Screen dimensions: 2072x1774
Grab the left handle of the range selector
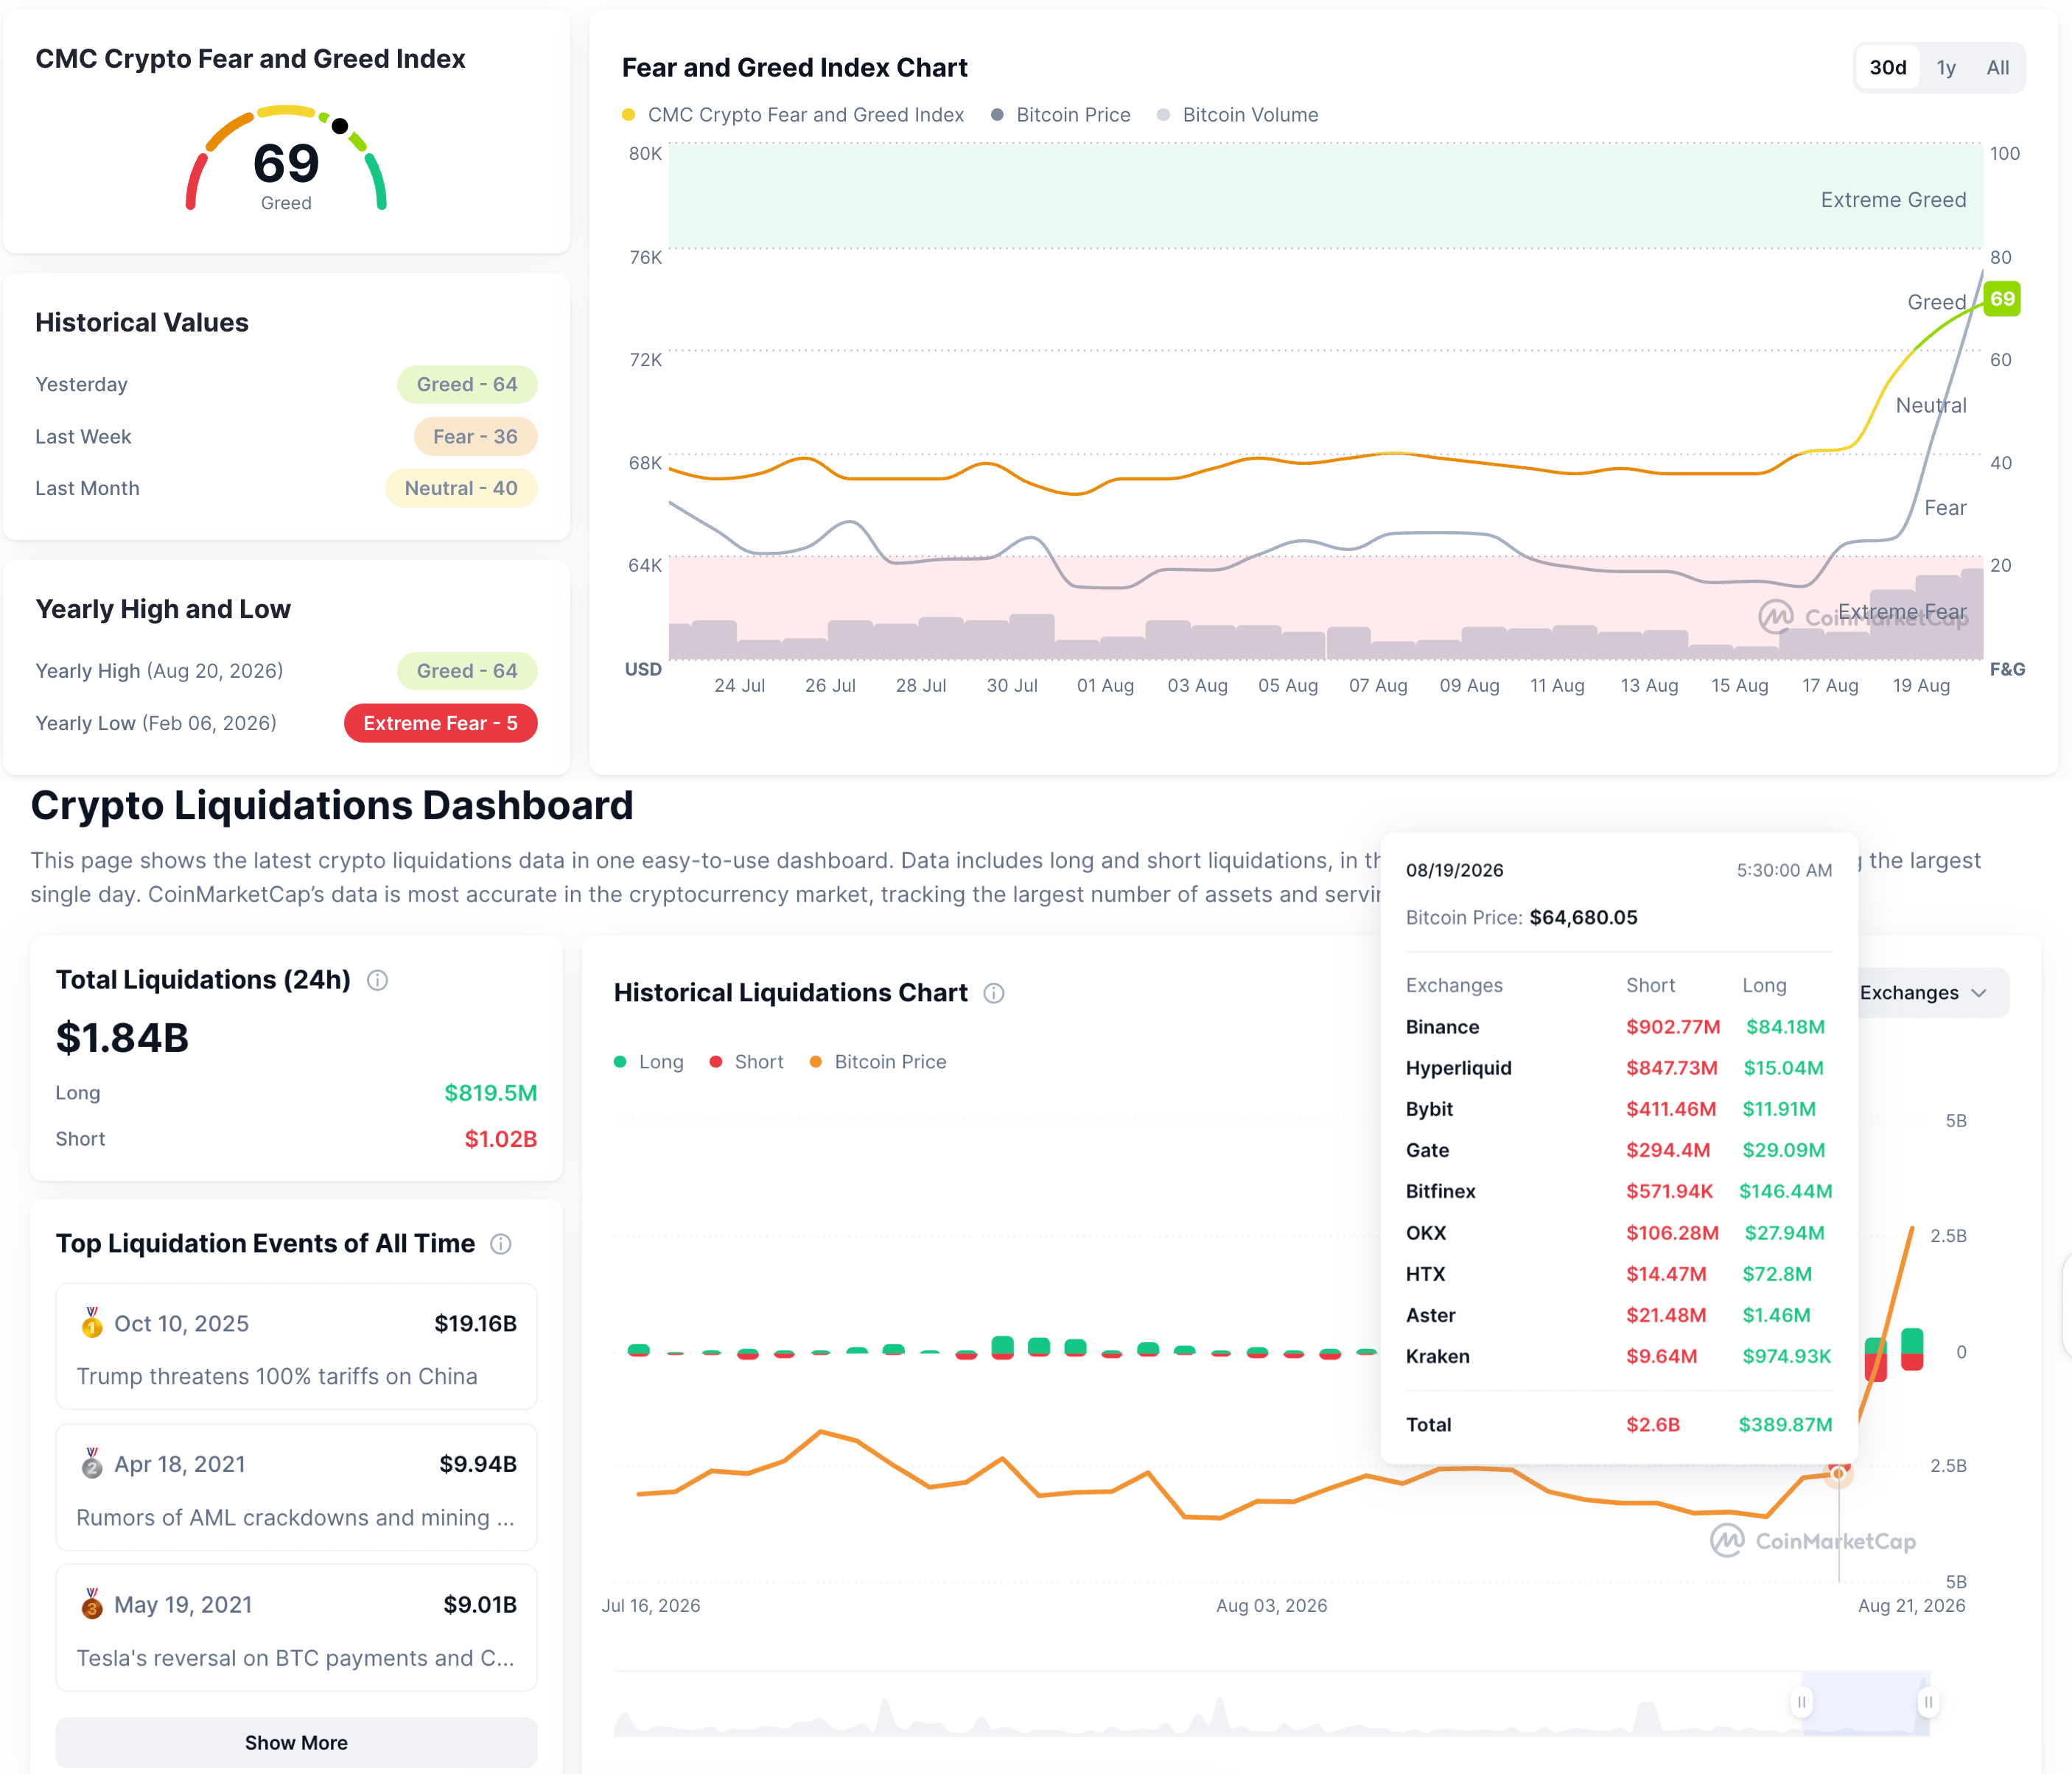(1802, 1702)
